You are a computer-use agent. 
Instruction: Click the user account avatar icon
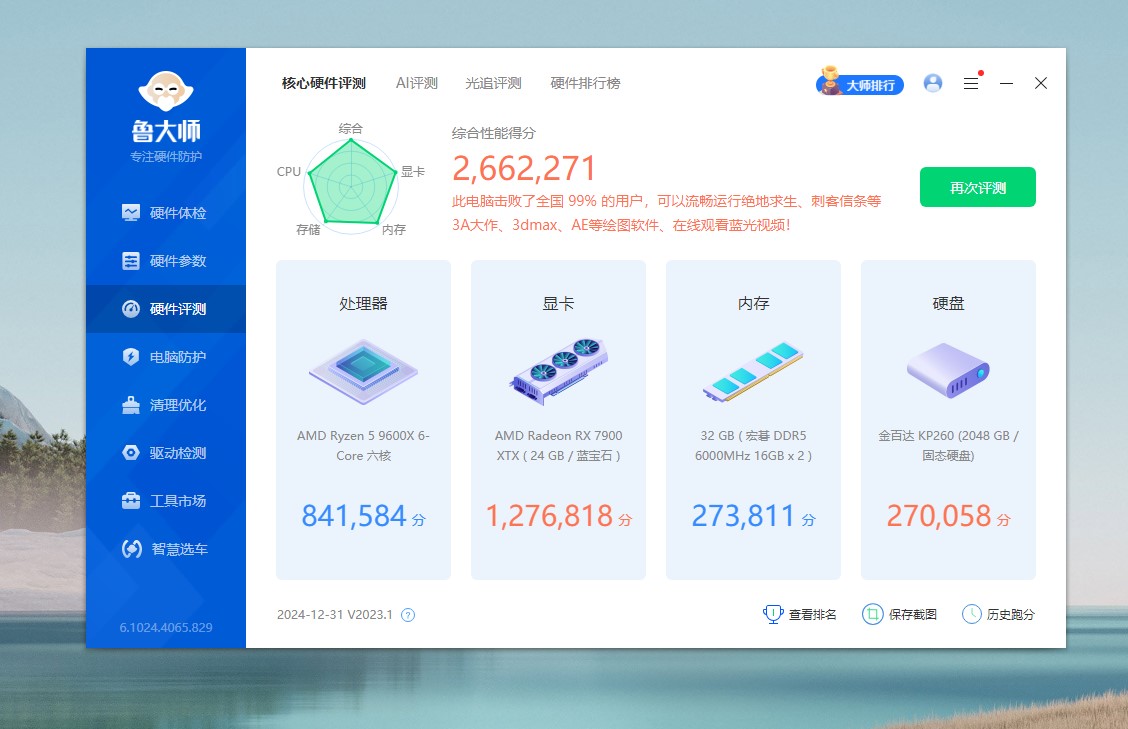[933, 83]
